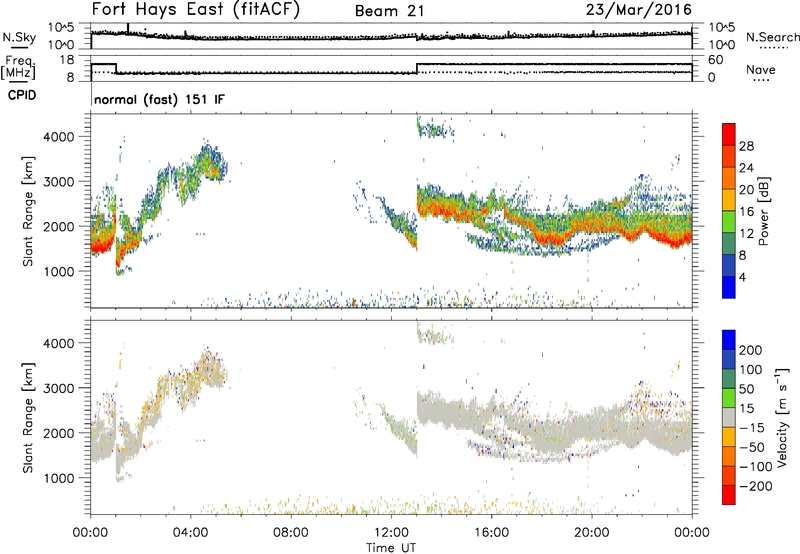Select the "28" tick label on the Power bar

746,146
